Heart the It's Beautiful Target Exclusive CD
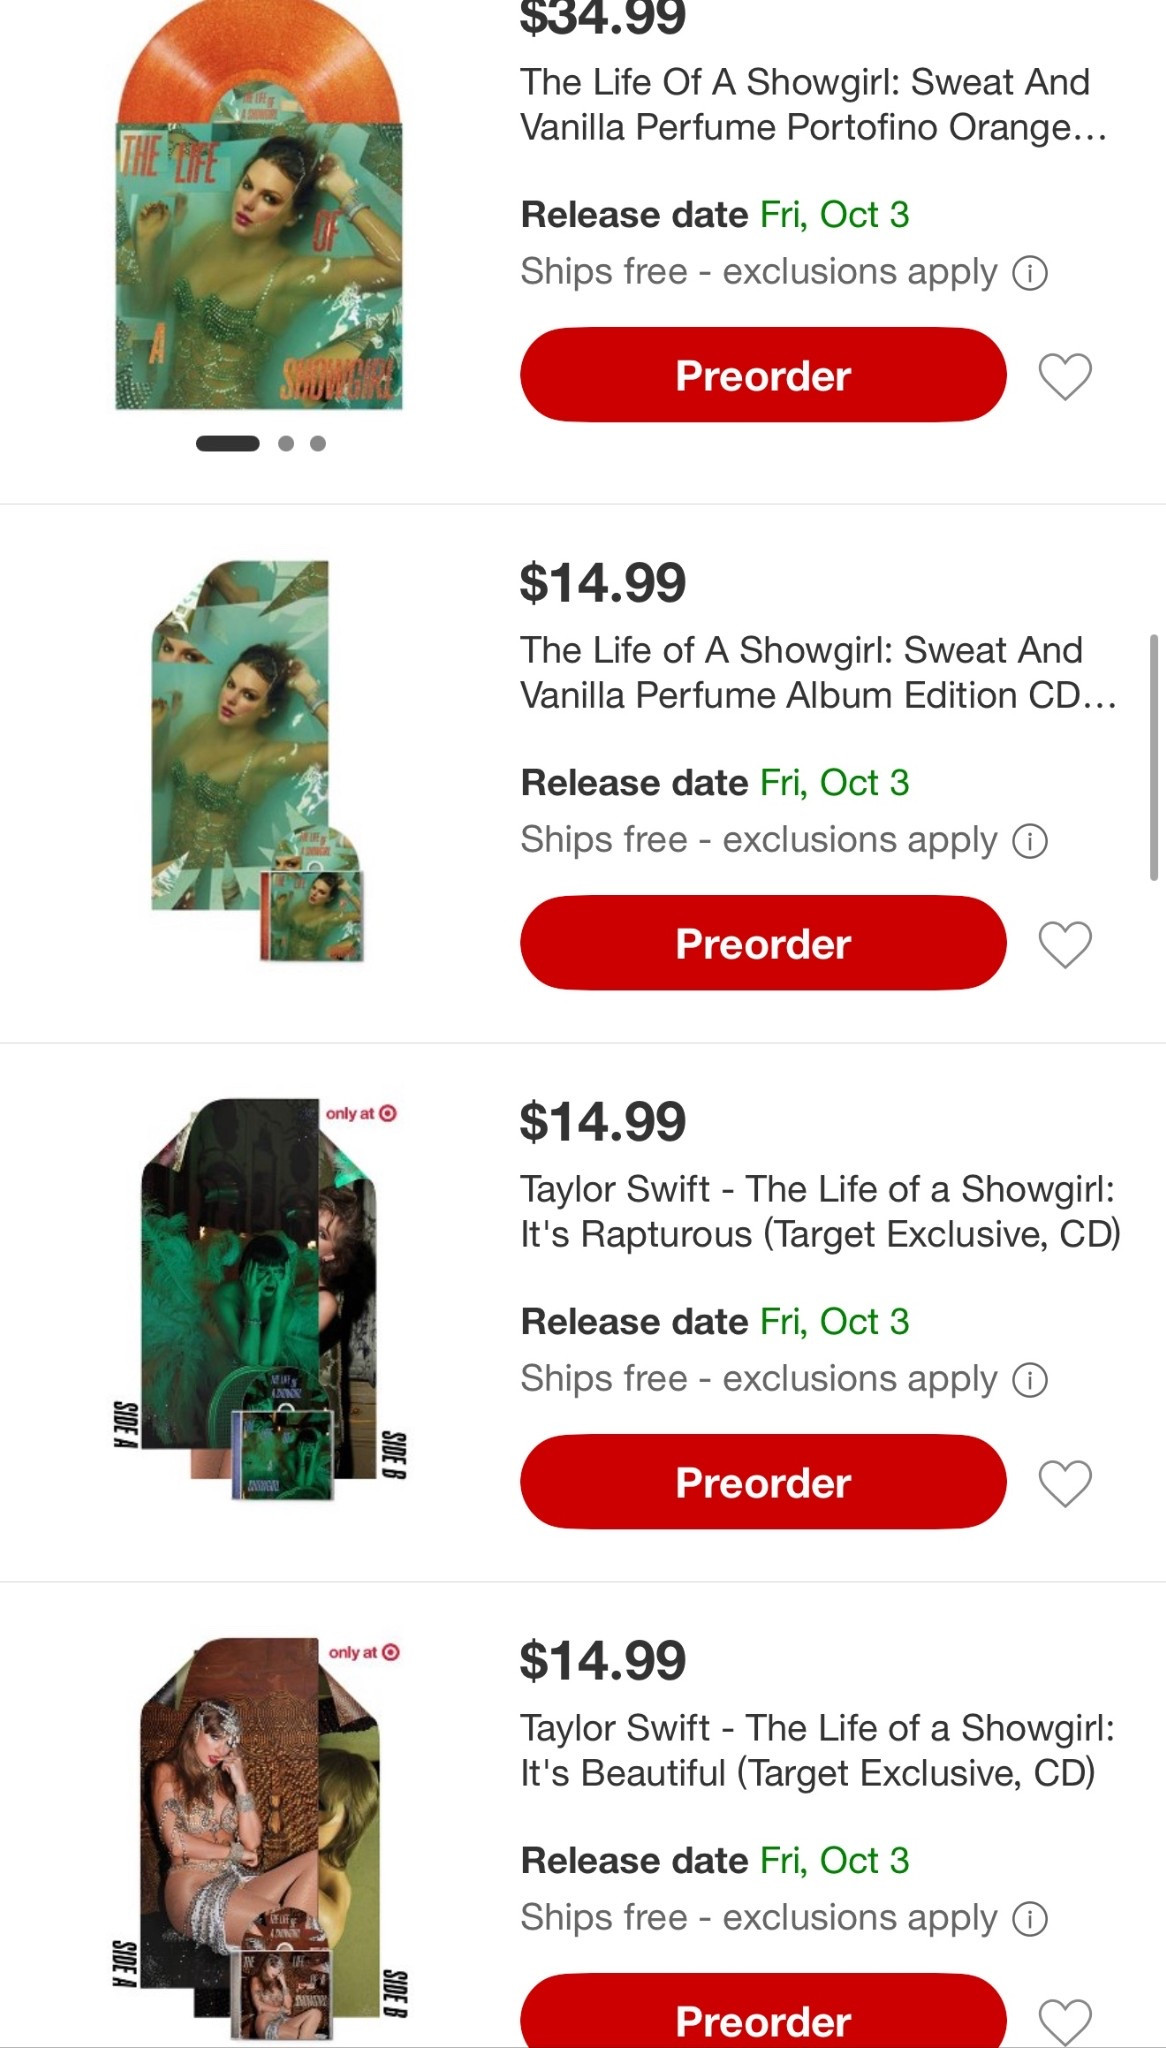This screenshot has width=1166, height=2048. pos(1065,2020)
